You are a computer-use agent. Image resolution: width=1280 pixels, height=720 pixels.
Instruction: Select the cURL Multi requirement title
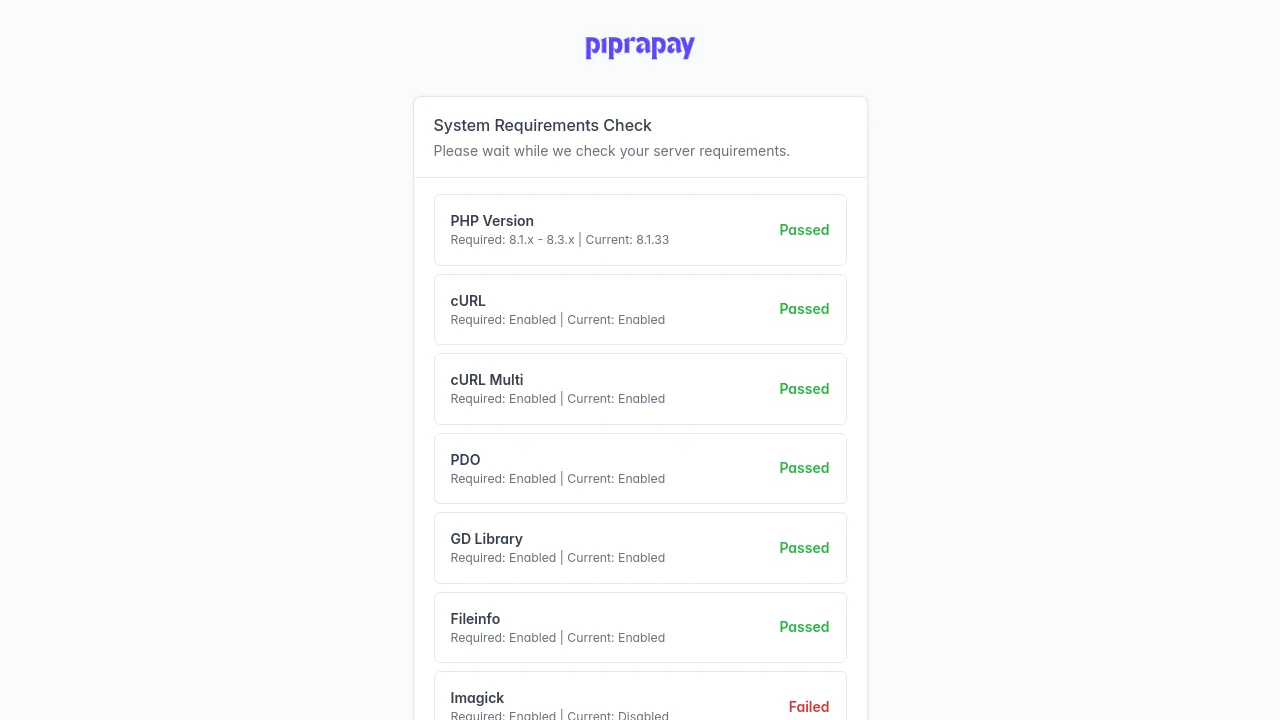click(487, 380)
